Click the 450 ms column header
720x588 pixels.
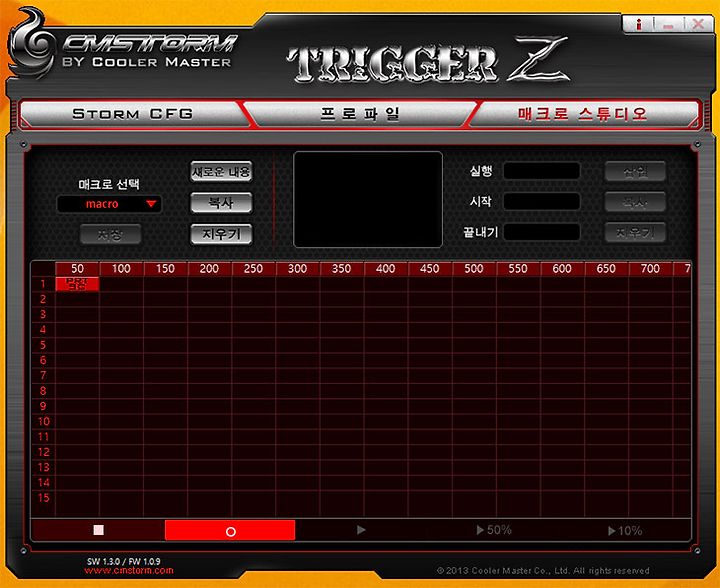click(430, 269)
